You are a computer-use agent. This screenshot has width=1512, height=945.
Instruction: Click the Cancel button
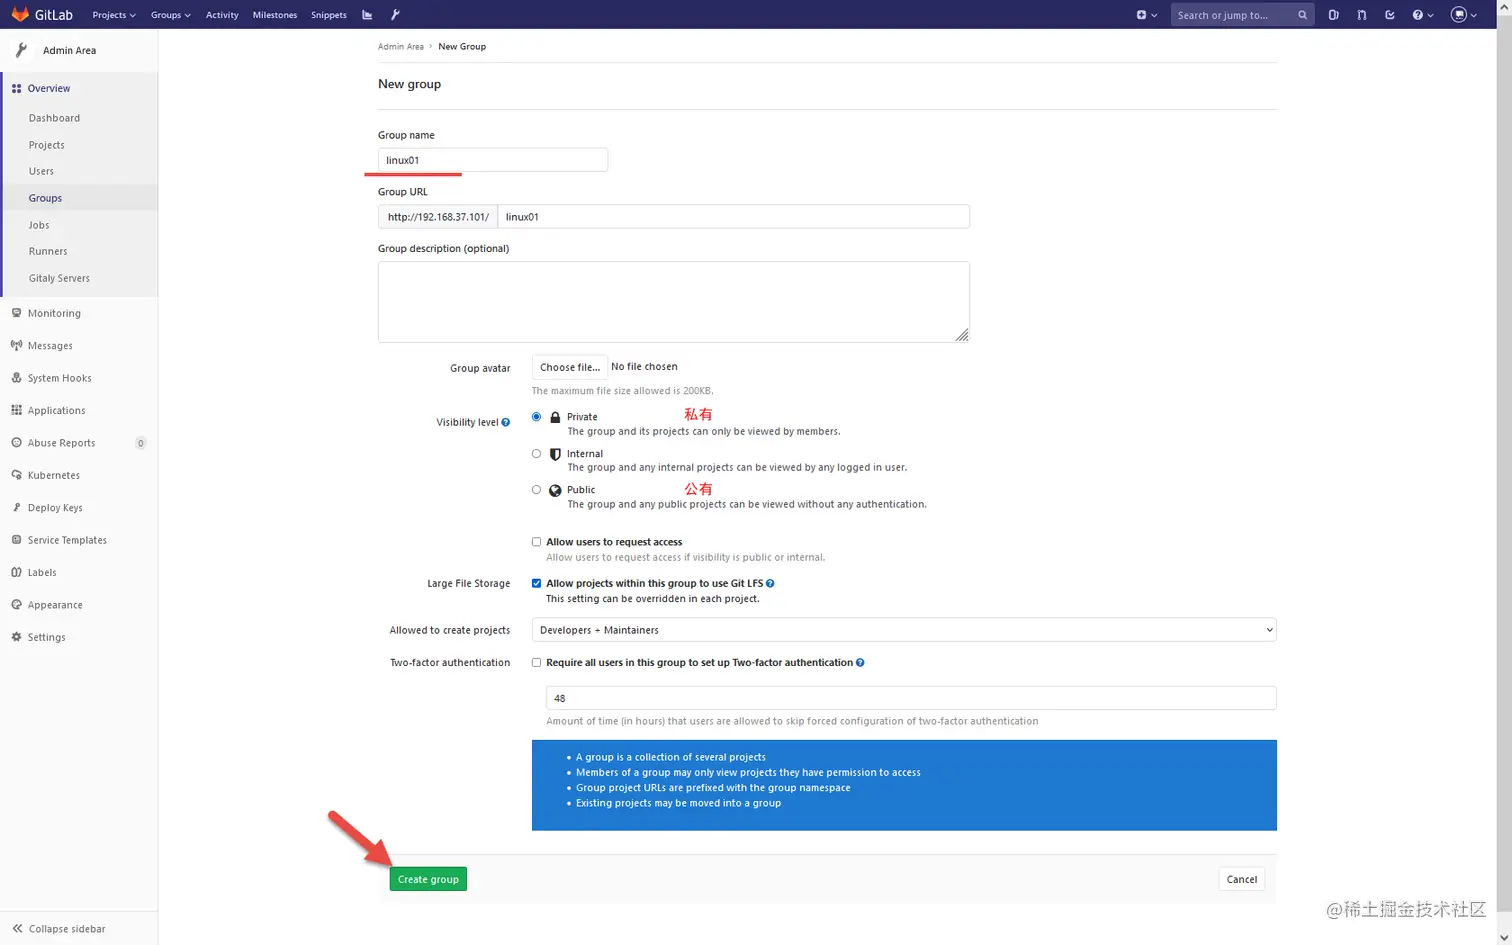pos(1241,879)
